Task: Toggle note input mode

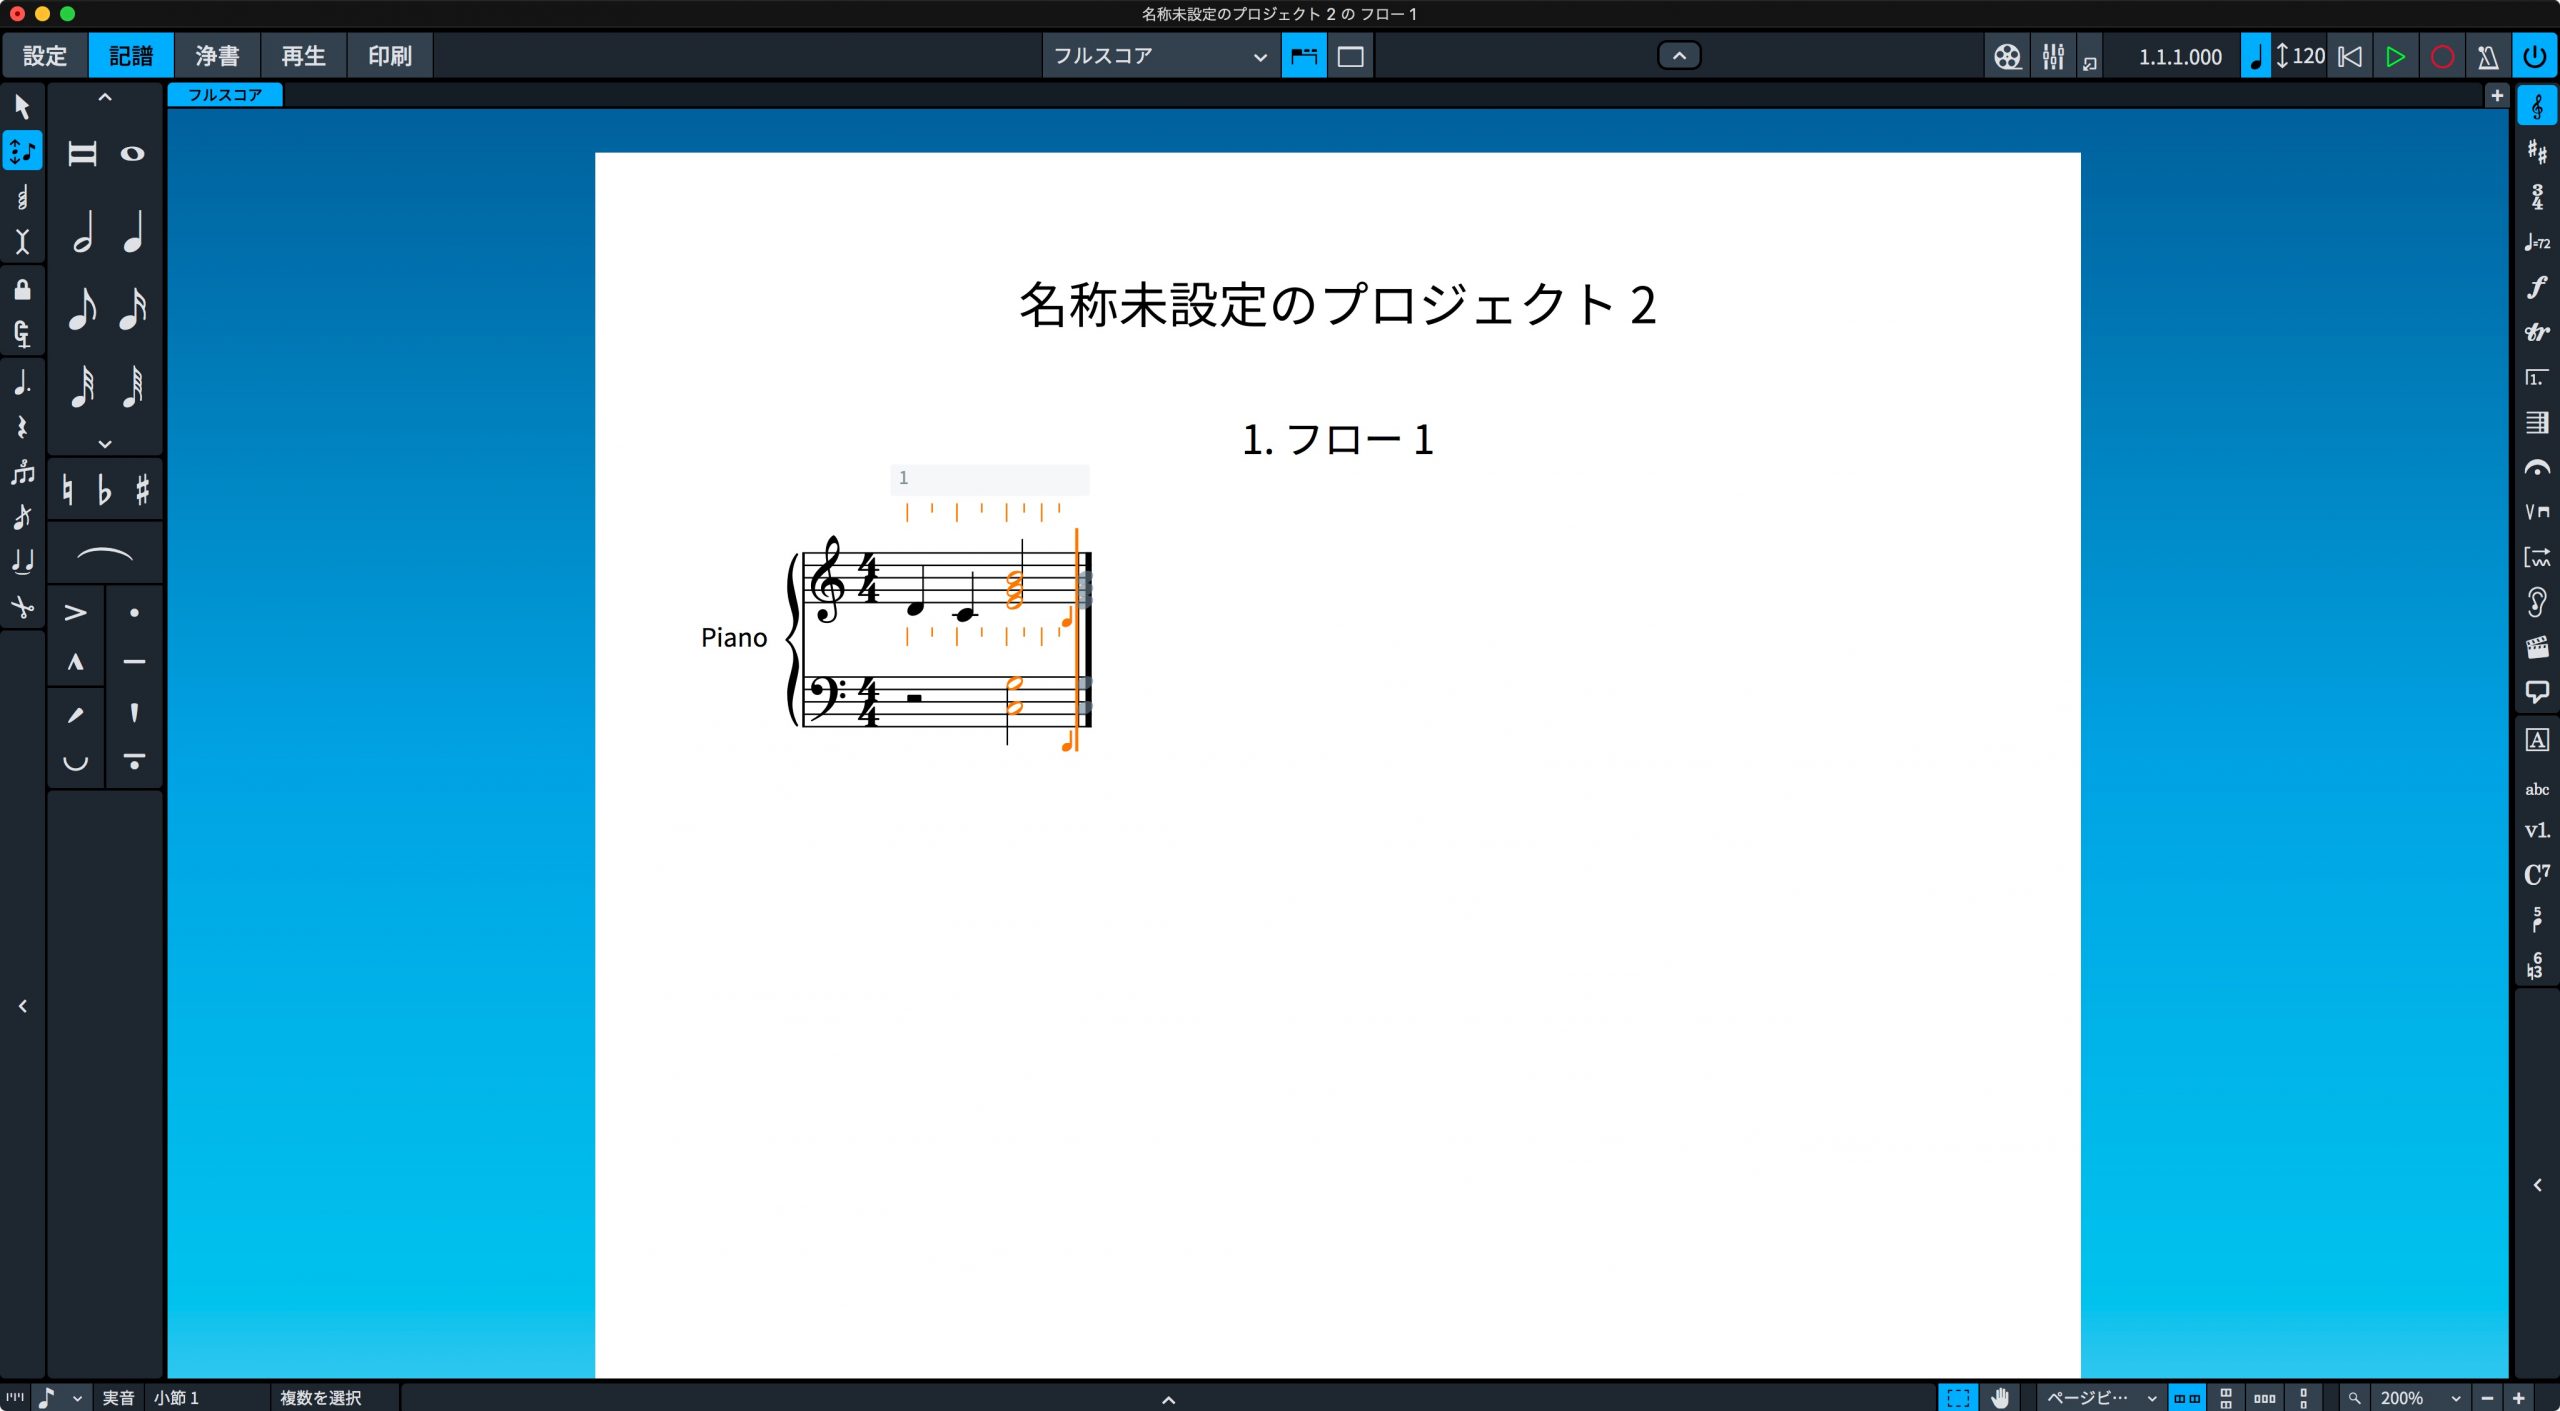Action: pyautogui.click(x=22, y=151)
